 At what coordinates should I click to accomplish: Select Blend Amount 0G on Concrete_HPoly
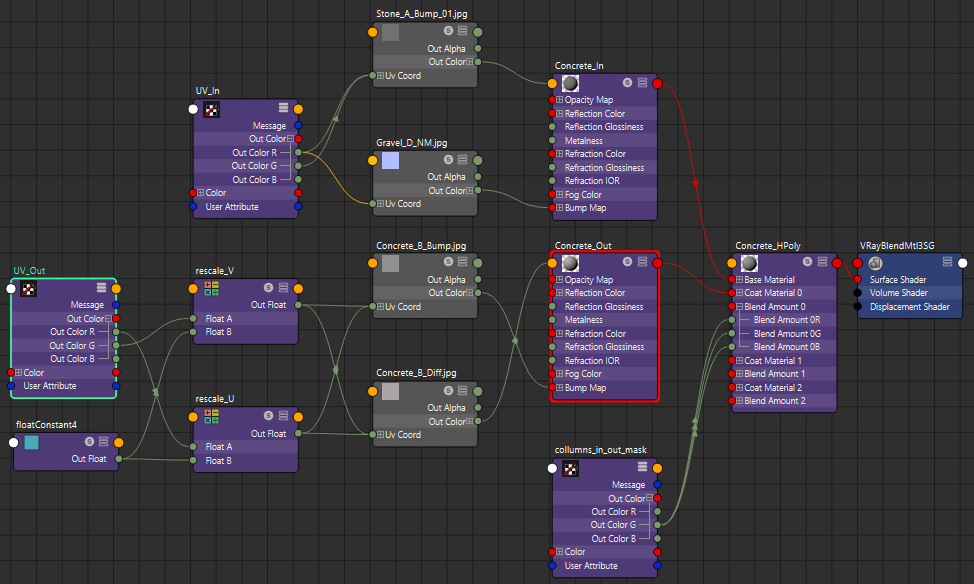(x=787, y=334)
